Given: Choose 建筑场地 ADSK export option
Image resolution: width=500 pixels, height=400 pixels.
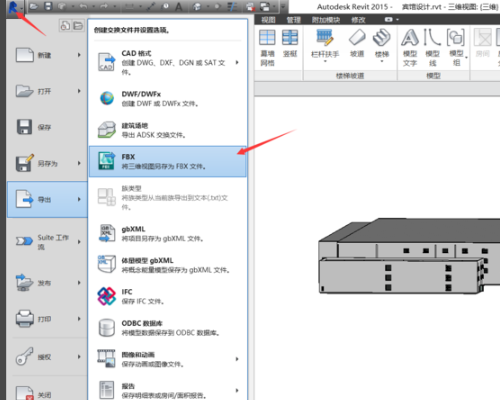Looking at the screenshot, I should pyautogui.click(x=168, y=130).
